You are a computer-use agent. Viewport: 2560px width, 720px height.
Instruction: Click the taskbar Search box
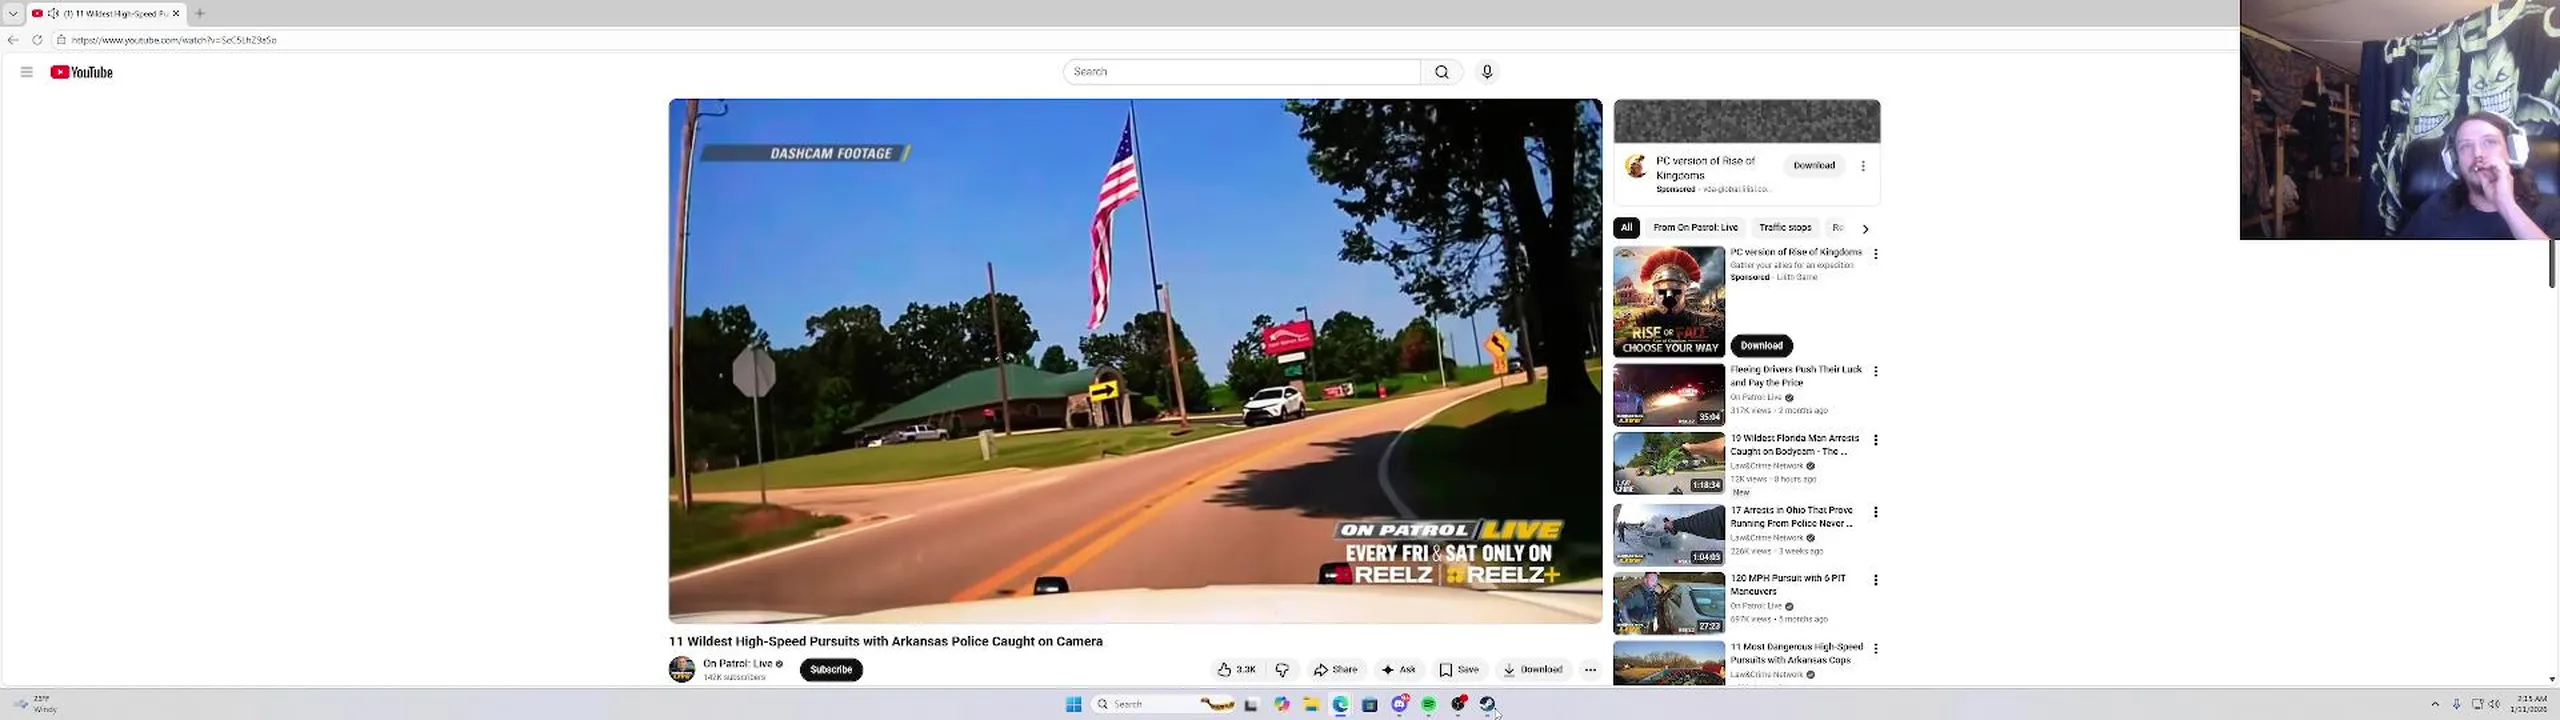pos(1164,705)
